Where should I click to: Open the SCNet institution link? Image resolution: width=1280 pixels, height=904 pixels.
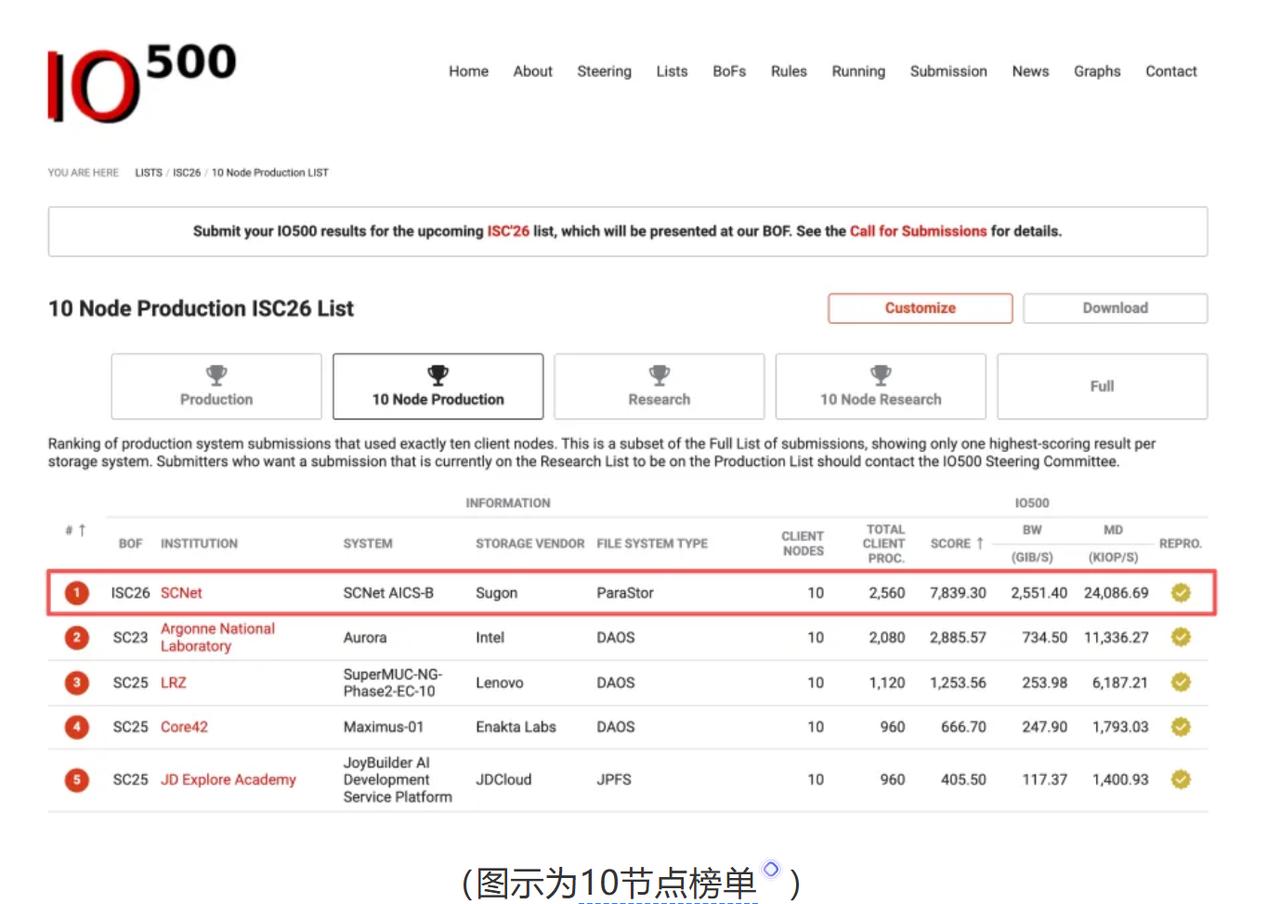tap(181, 593)
